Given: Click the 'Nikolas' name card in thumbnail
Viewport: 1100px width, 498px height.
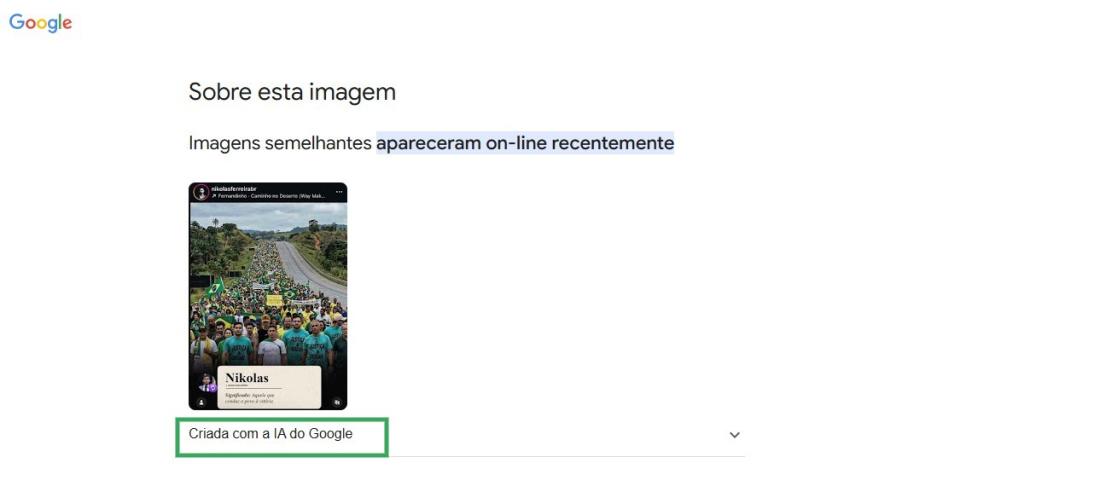Looking at the screenshot, I should (269, 386).
